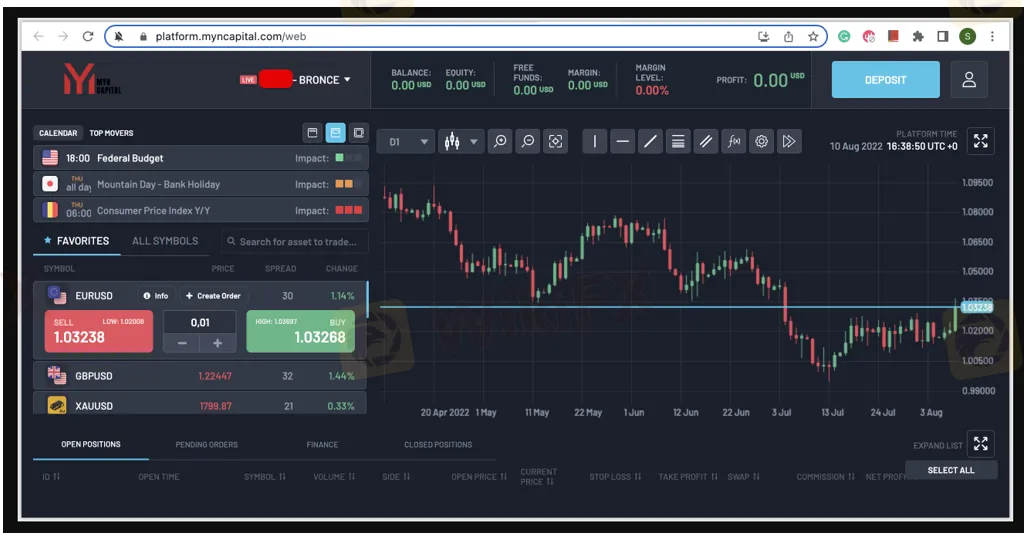Open the candlestick chart type dropdown

coord(460,141)
